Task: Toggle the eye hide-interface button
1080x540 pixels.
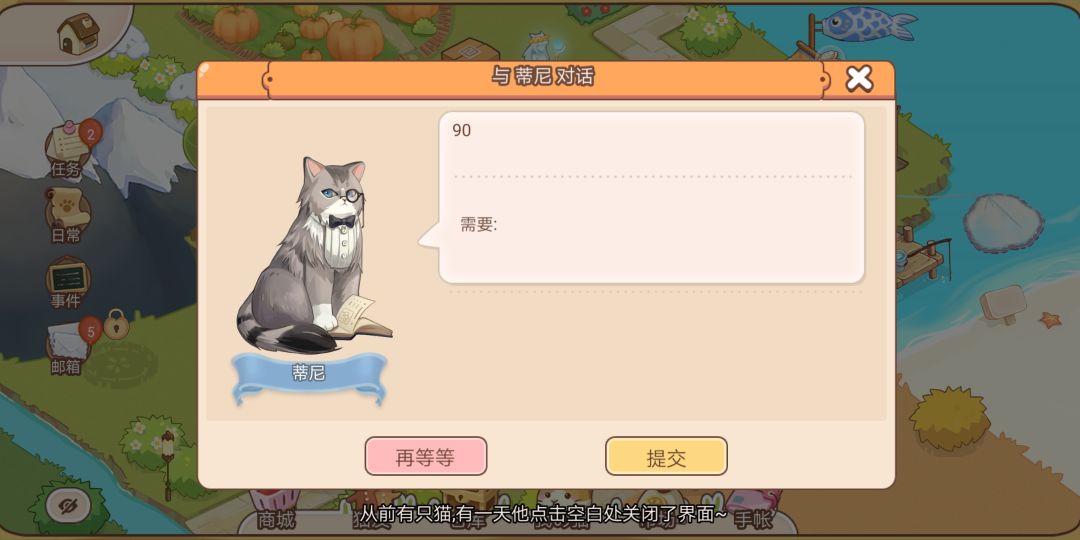Action: (68, 507)
